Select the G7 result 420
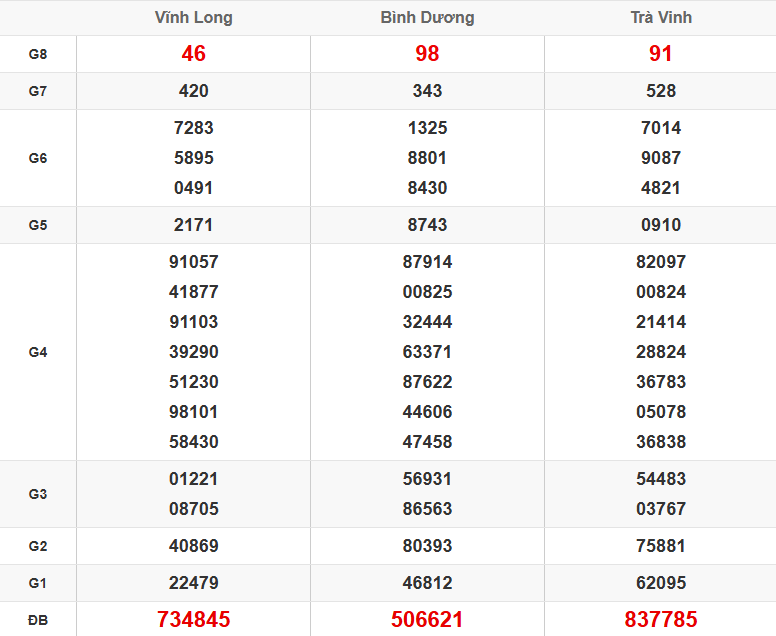 (193, 91)
